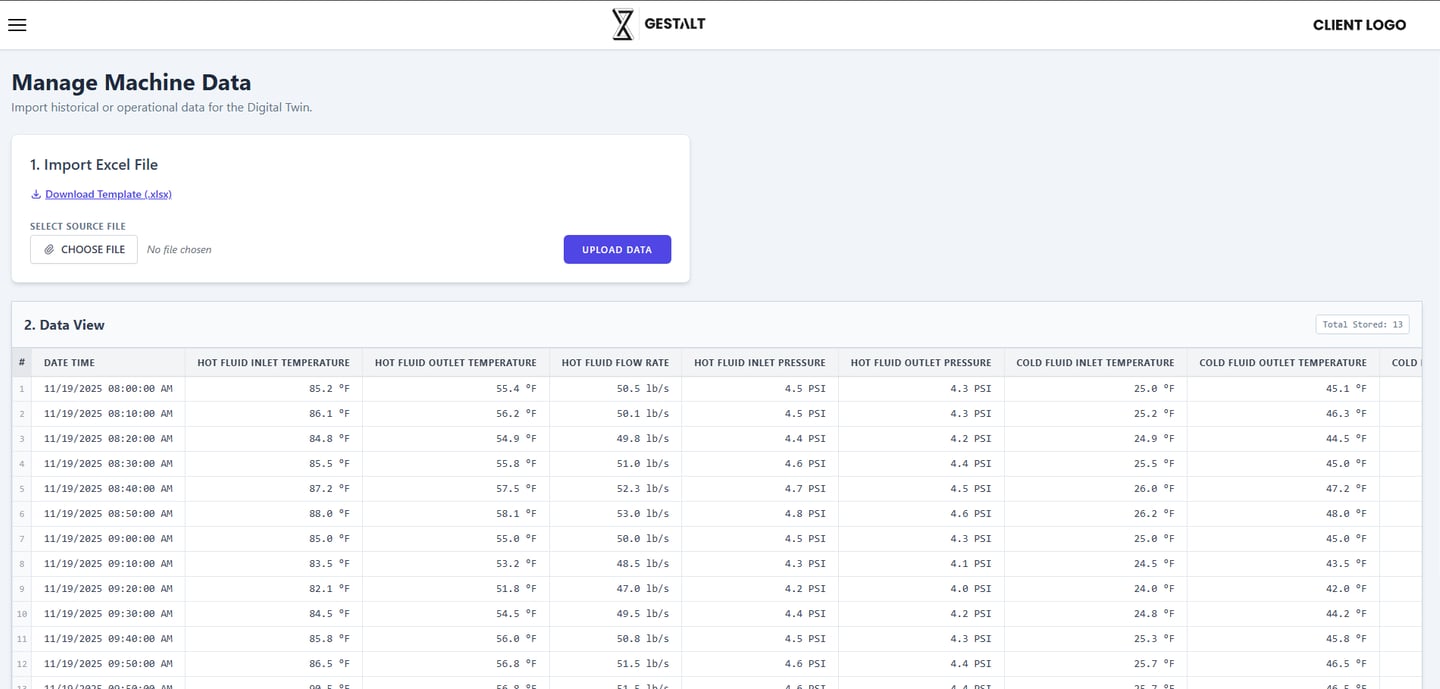Click the 26.2 °F cold inlet value
This screenshot has height=689, width=1440.
pos(1154,513)
